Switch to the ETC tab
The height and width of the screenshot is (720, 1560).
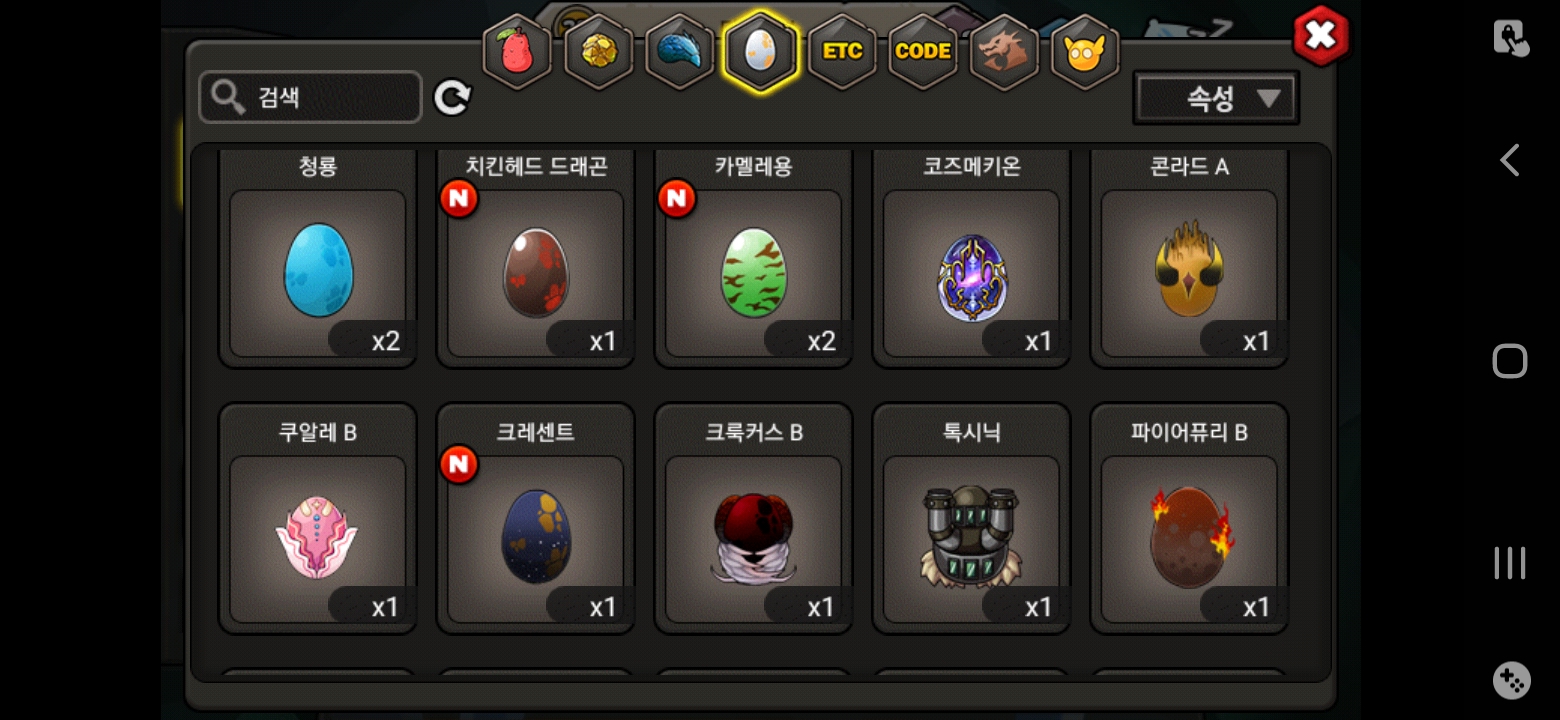842,52
